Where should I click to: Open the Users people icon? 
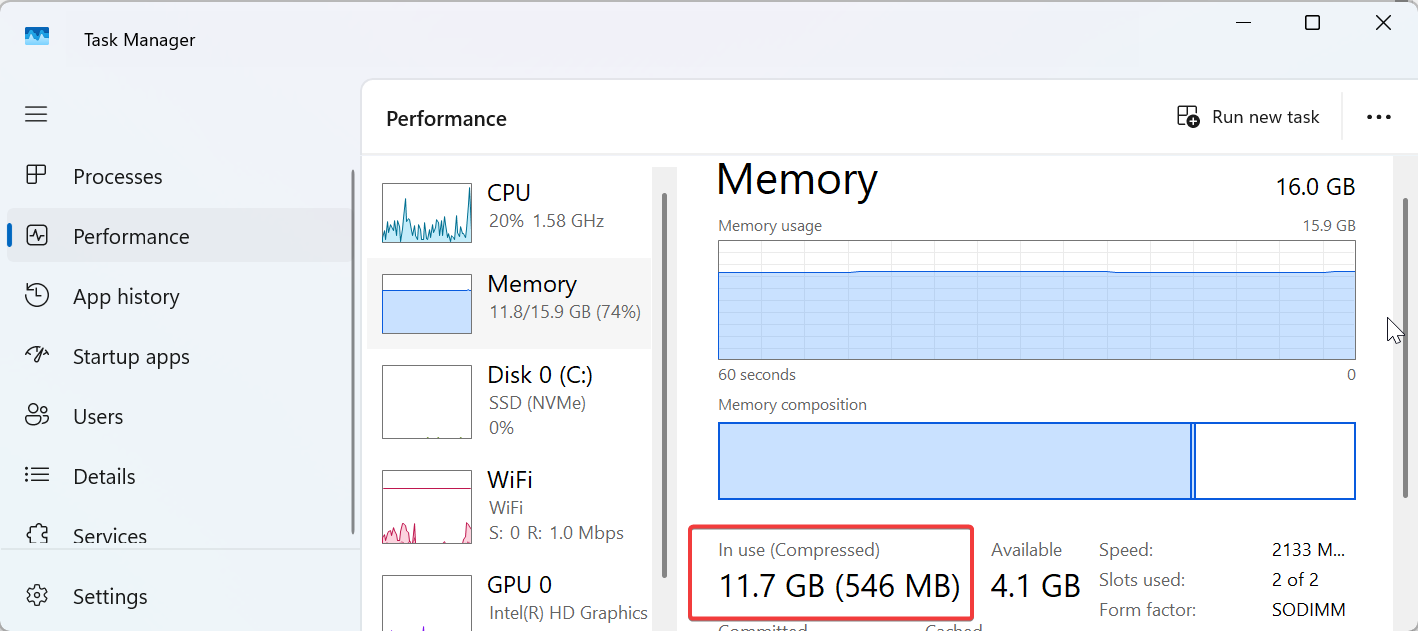click(x=36, y=416)
